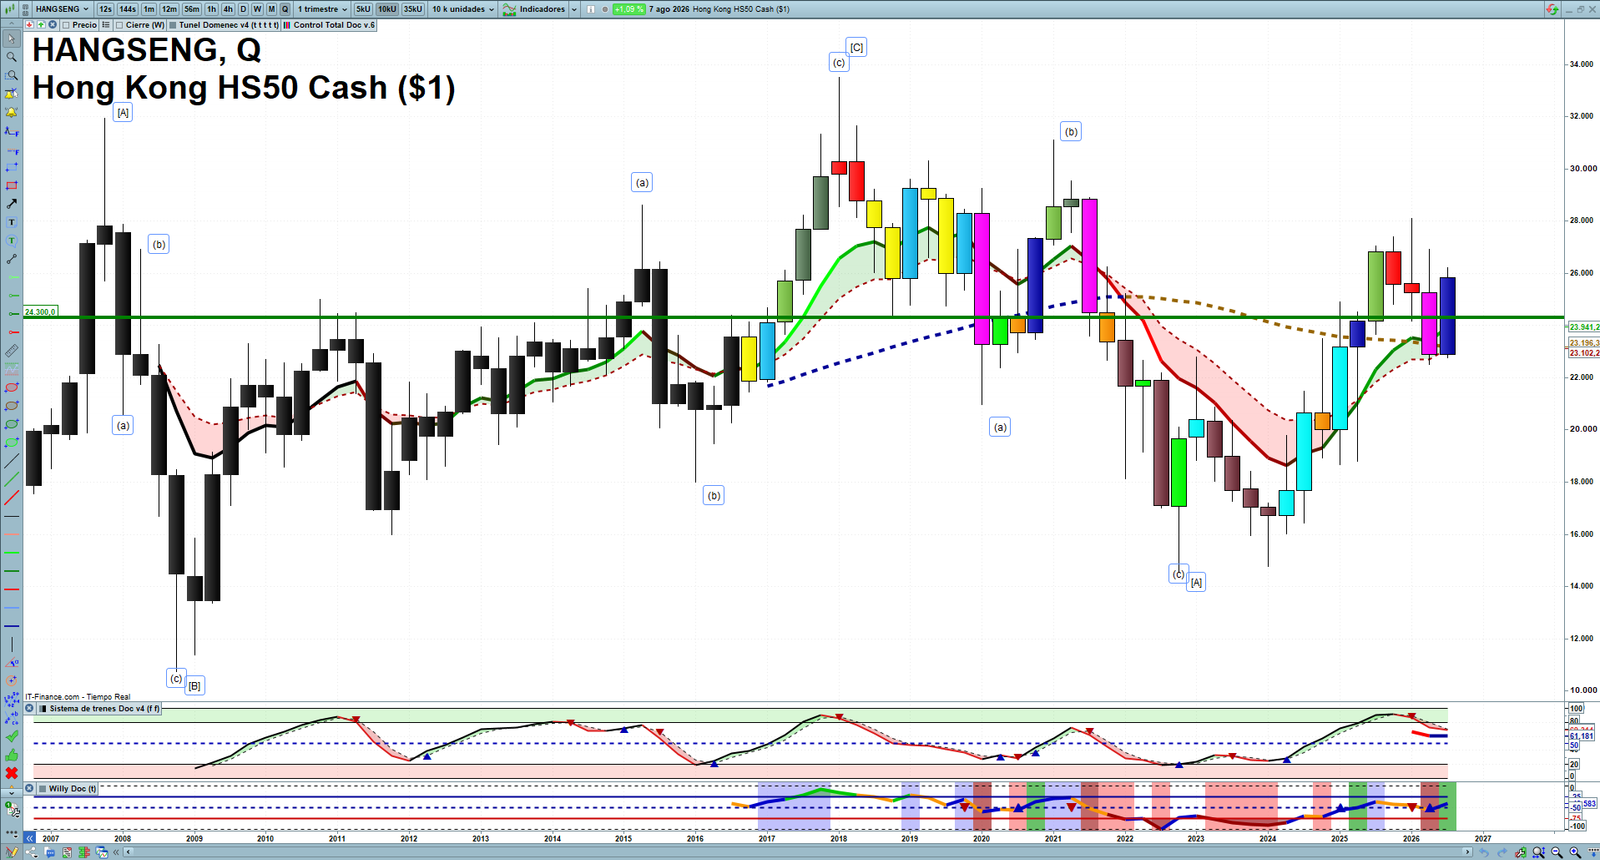
Task: Toggle the Cierre (W) checkbox
Action: pyautogui.click(x=120, y=25)
